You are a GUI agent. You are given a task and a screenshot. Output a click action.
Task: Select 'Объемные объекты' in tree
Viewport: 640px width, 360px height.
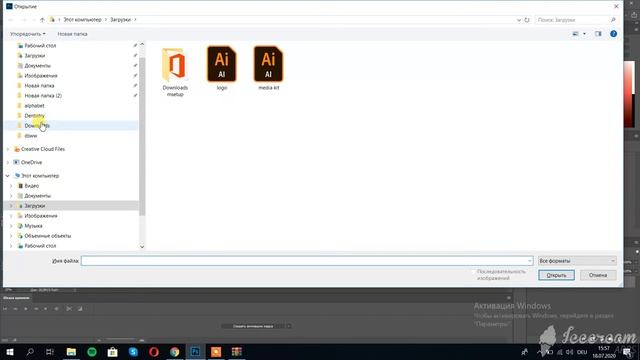[x=47, y=236]
